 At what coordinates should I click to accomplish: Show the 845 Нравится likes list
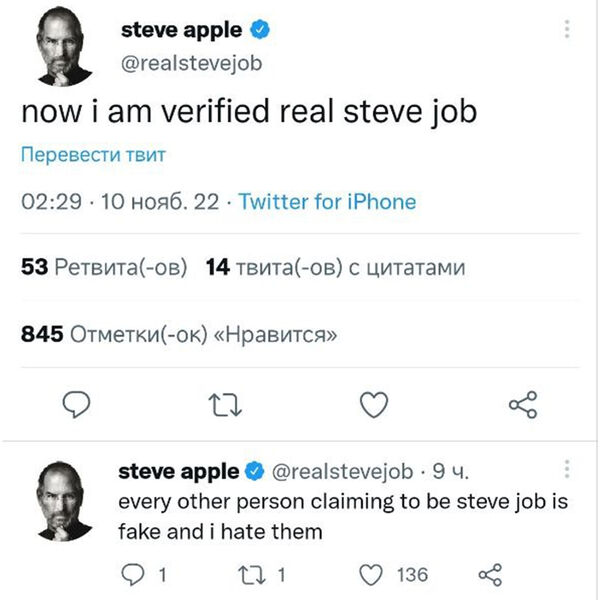pos(179,335)
